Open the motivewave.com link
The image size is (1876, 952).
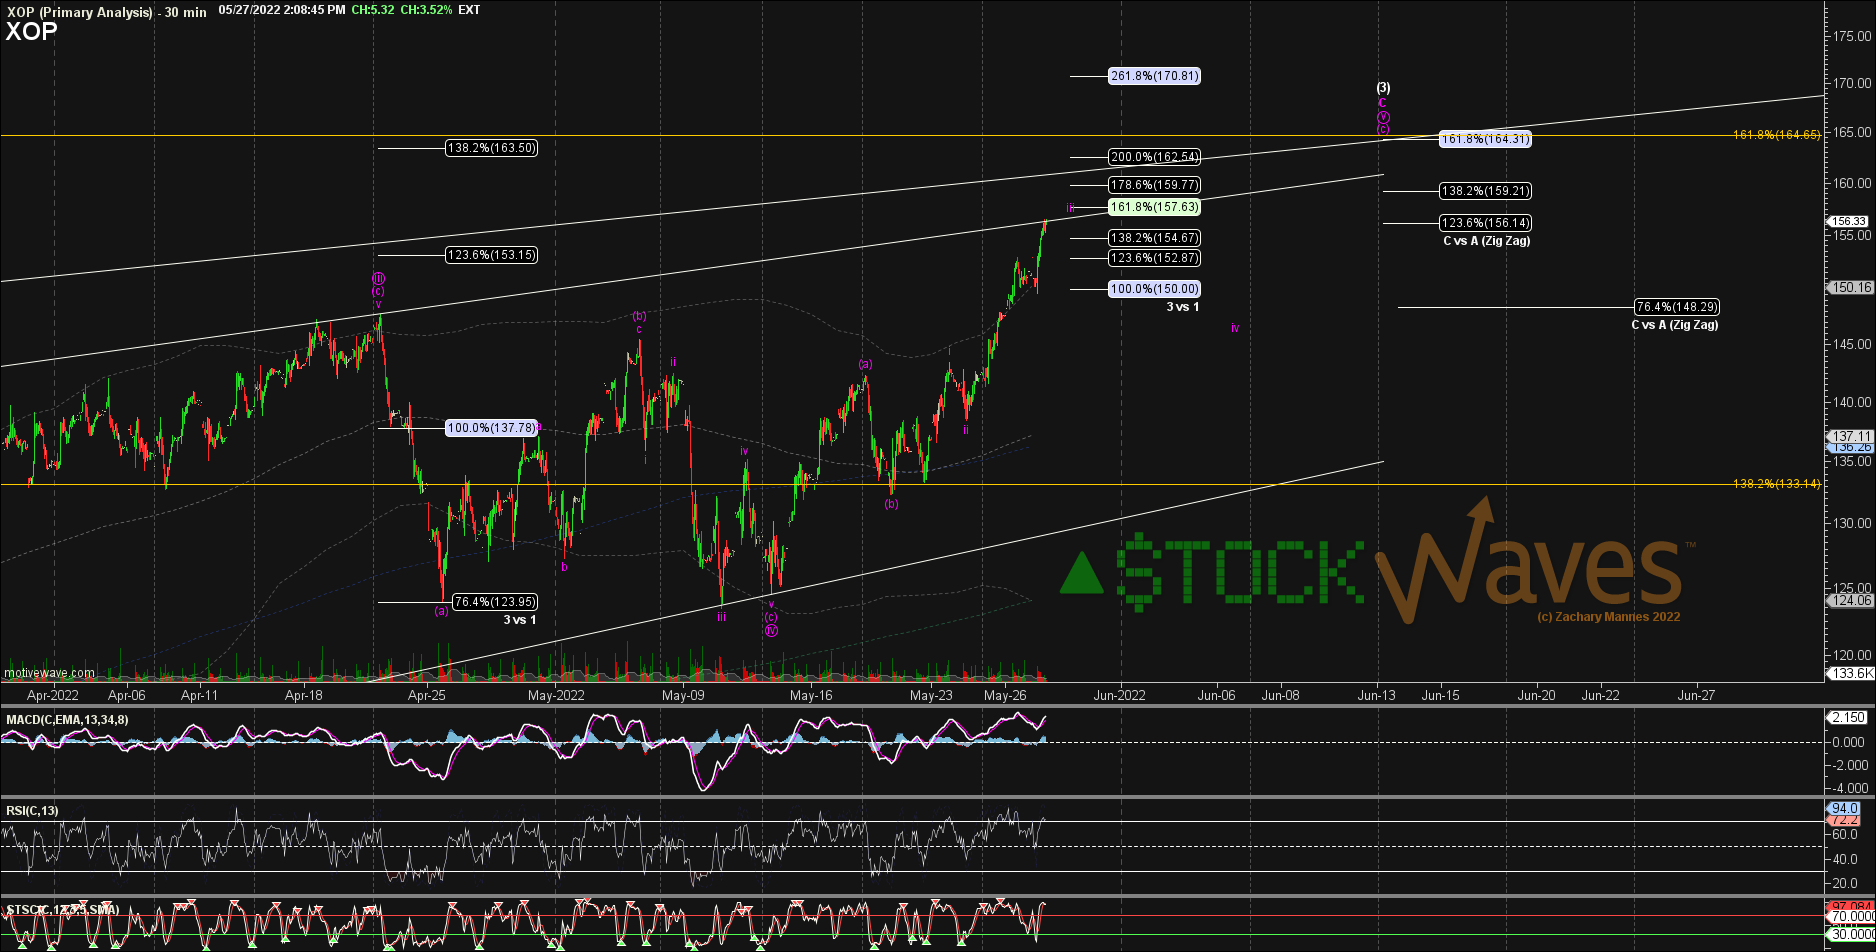(x=50, y=673)
